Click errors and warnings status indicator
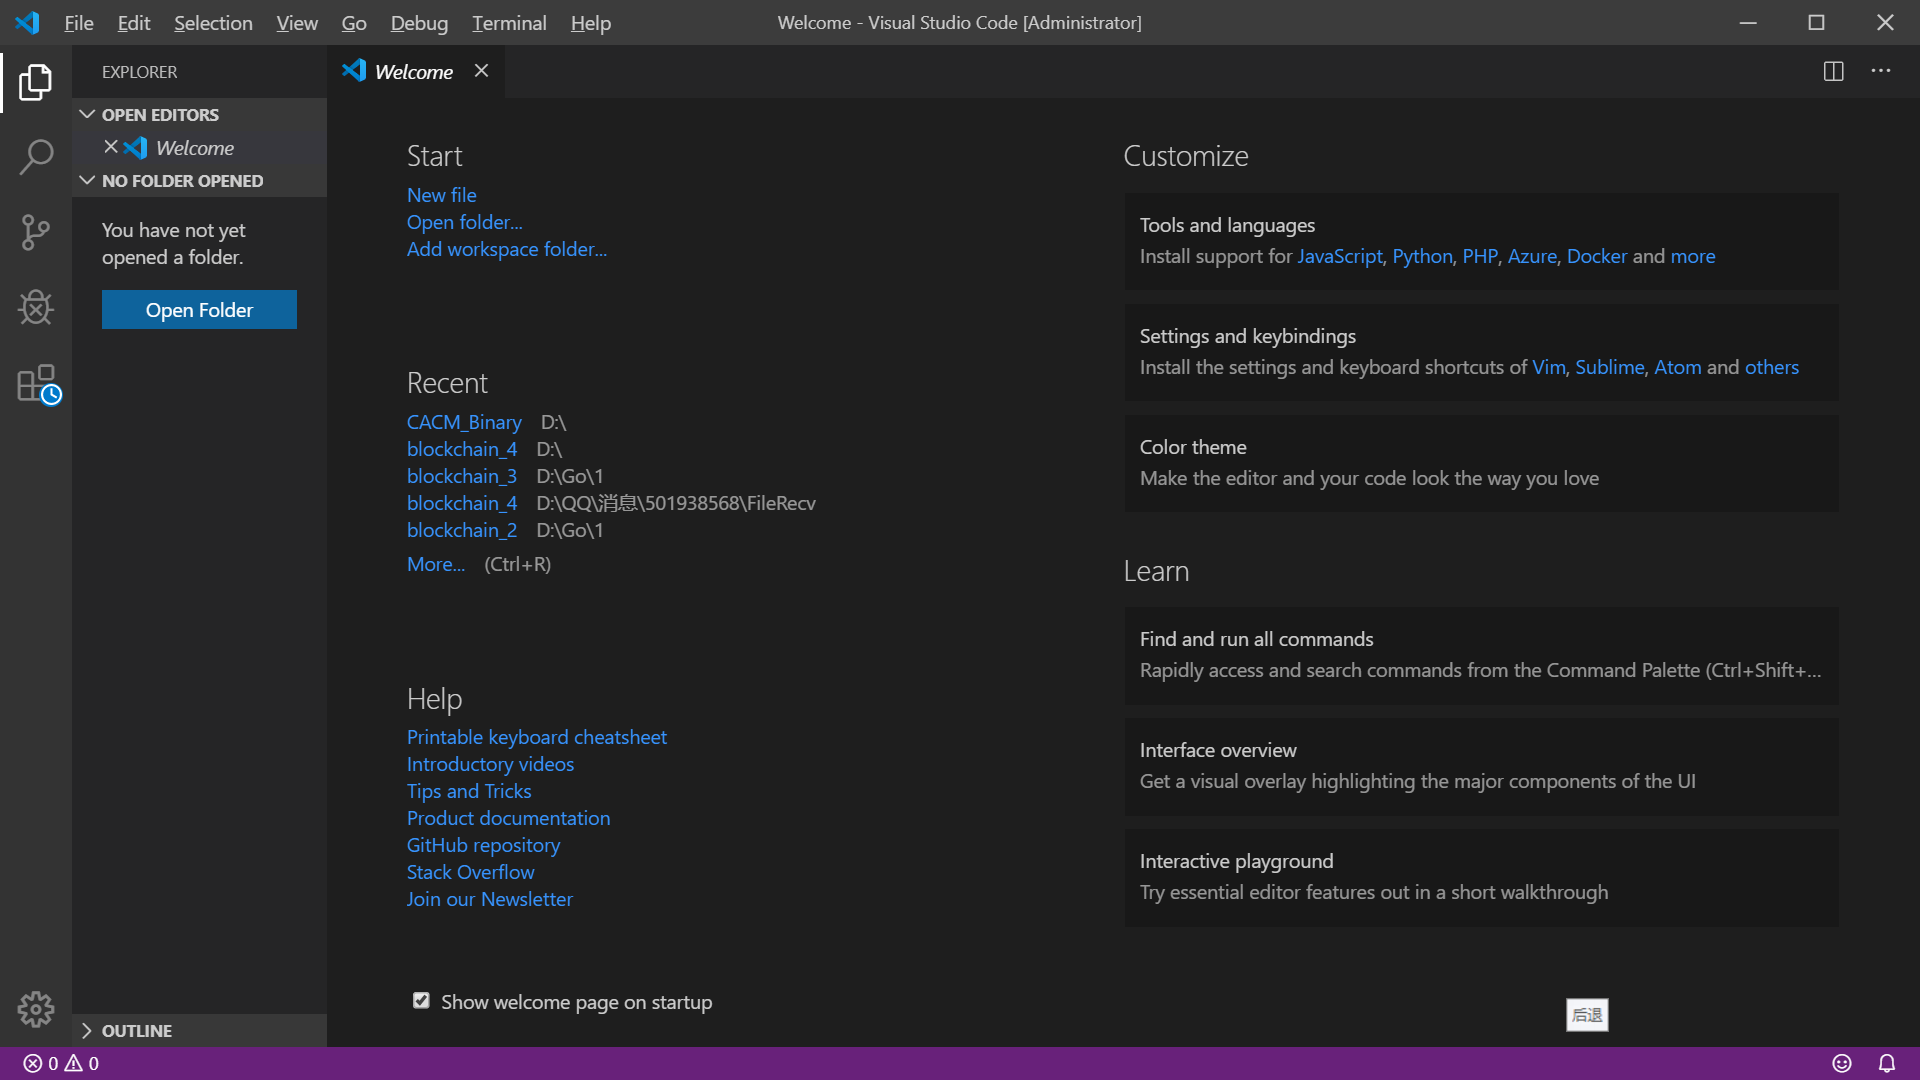The height and width of the screenshot is (1080, 1920). [61, 1063]
